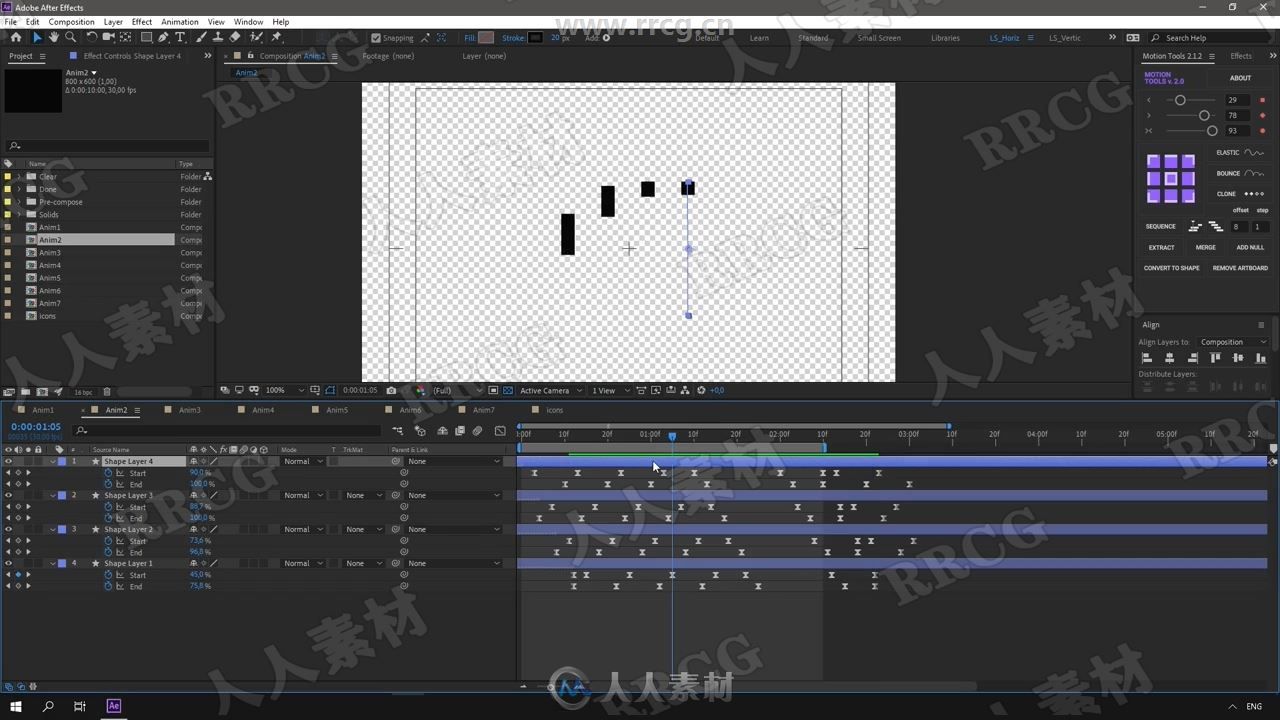Open Align Layers to Composition dropdown

(1232, 342)
